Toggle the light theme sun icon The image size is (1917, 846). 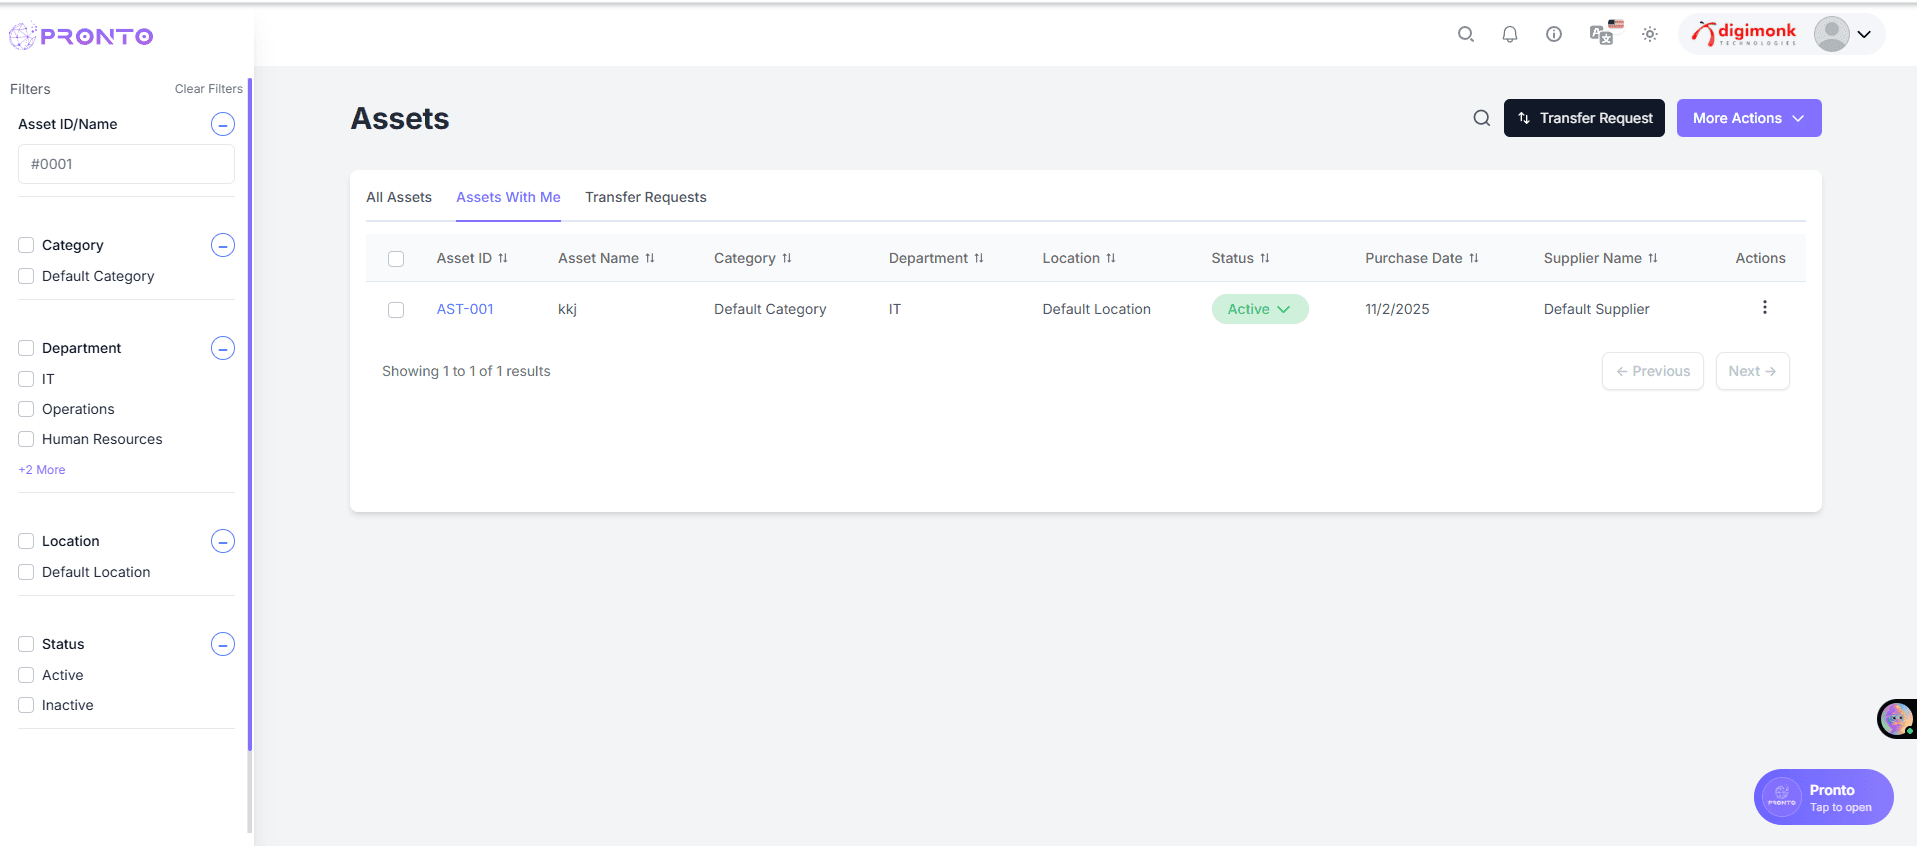point(1649,34)
